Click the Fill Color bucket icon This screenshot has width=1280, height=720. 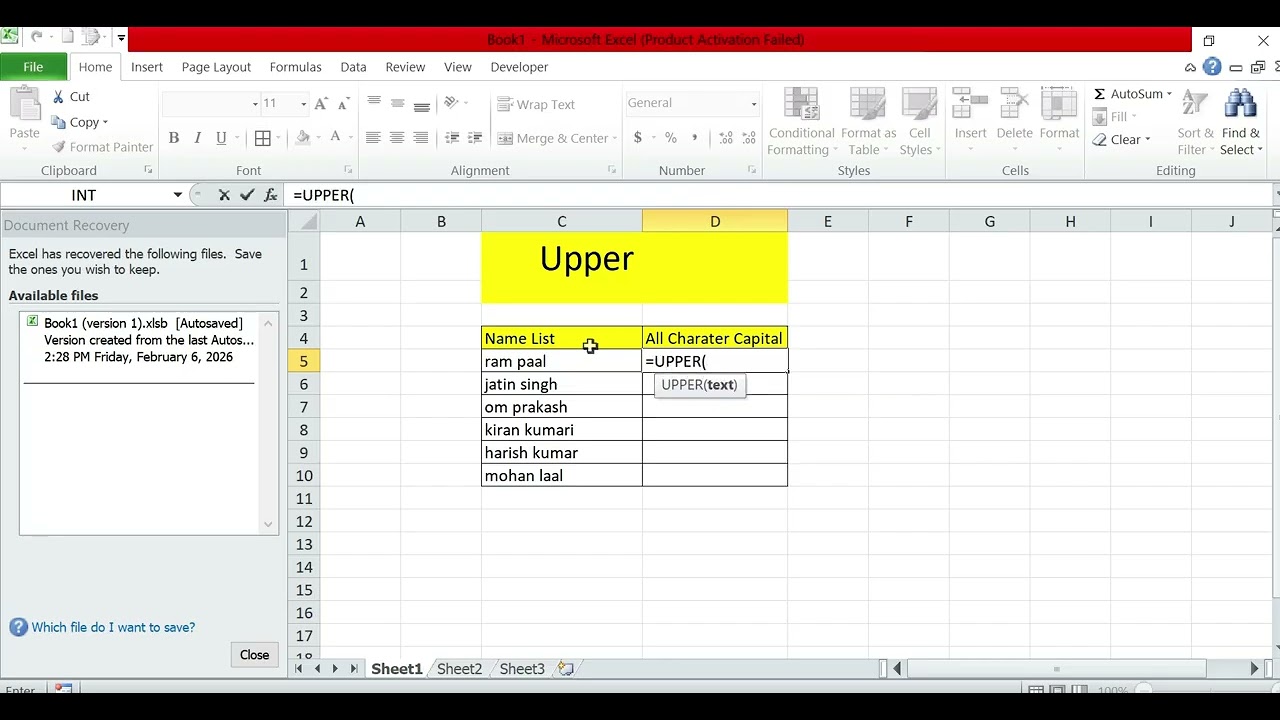pos(303,138)
